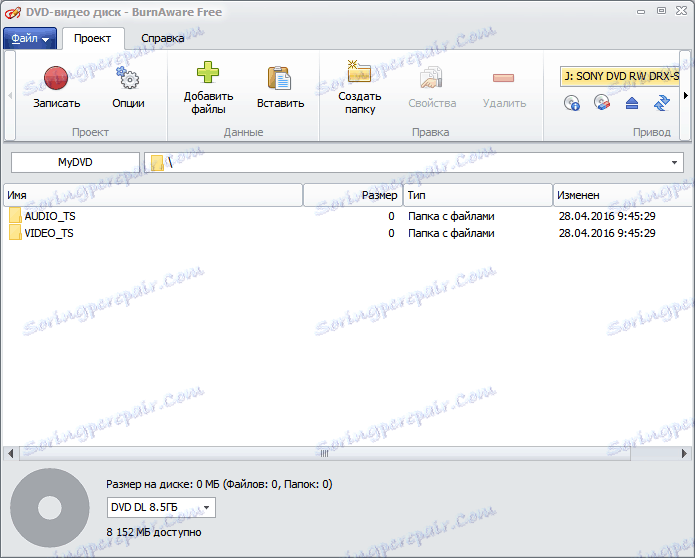Screen dimensions: 695x558
Task: Click '8 152 МБ доступно' text
Action: point(154,532)
